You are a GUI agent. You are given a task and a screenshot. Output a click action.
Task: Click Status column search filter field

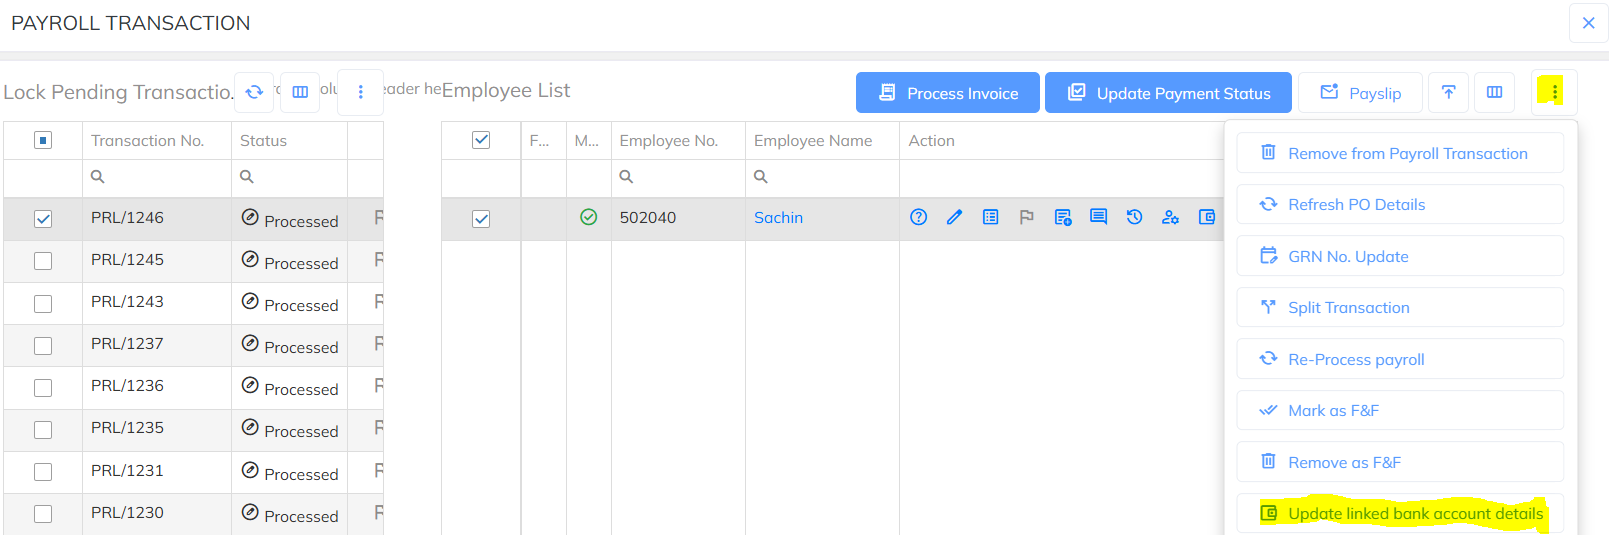click(290, 177)
